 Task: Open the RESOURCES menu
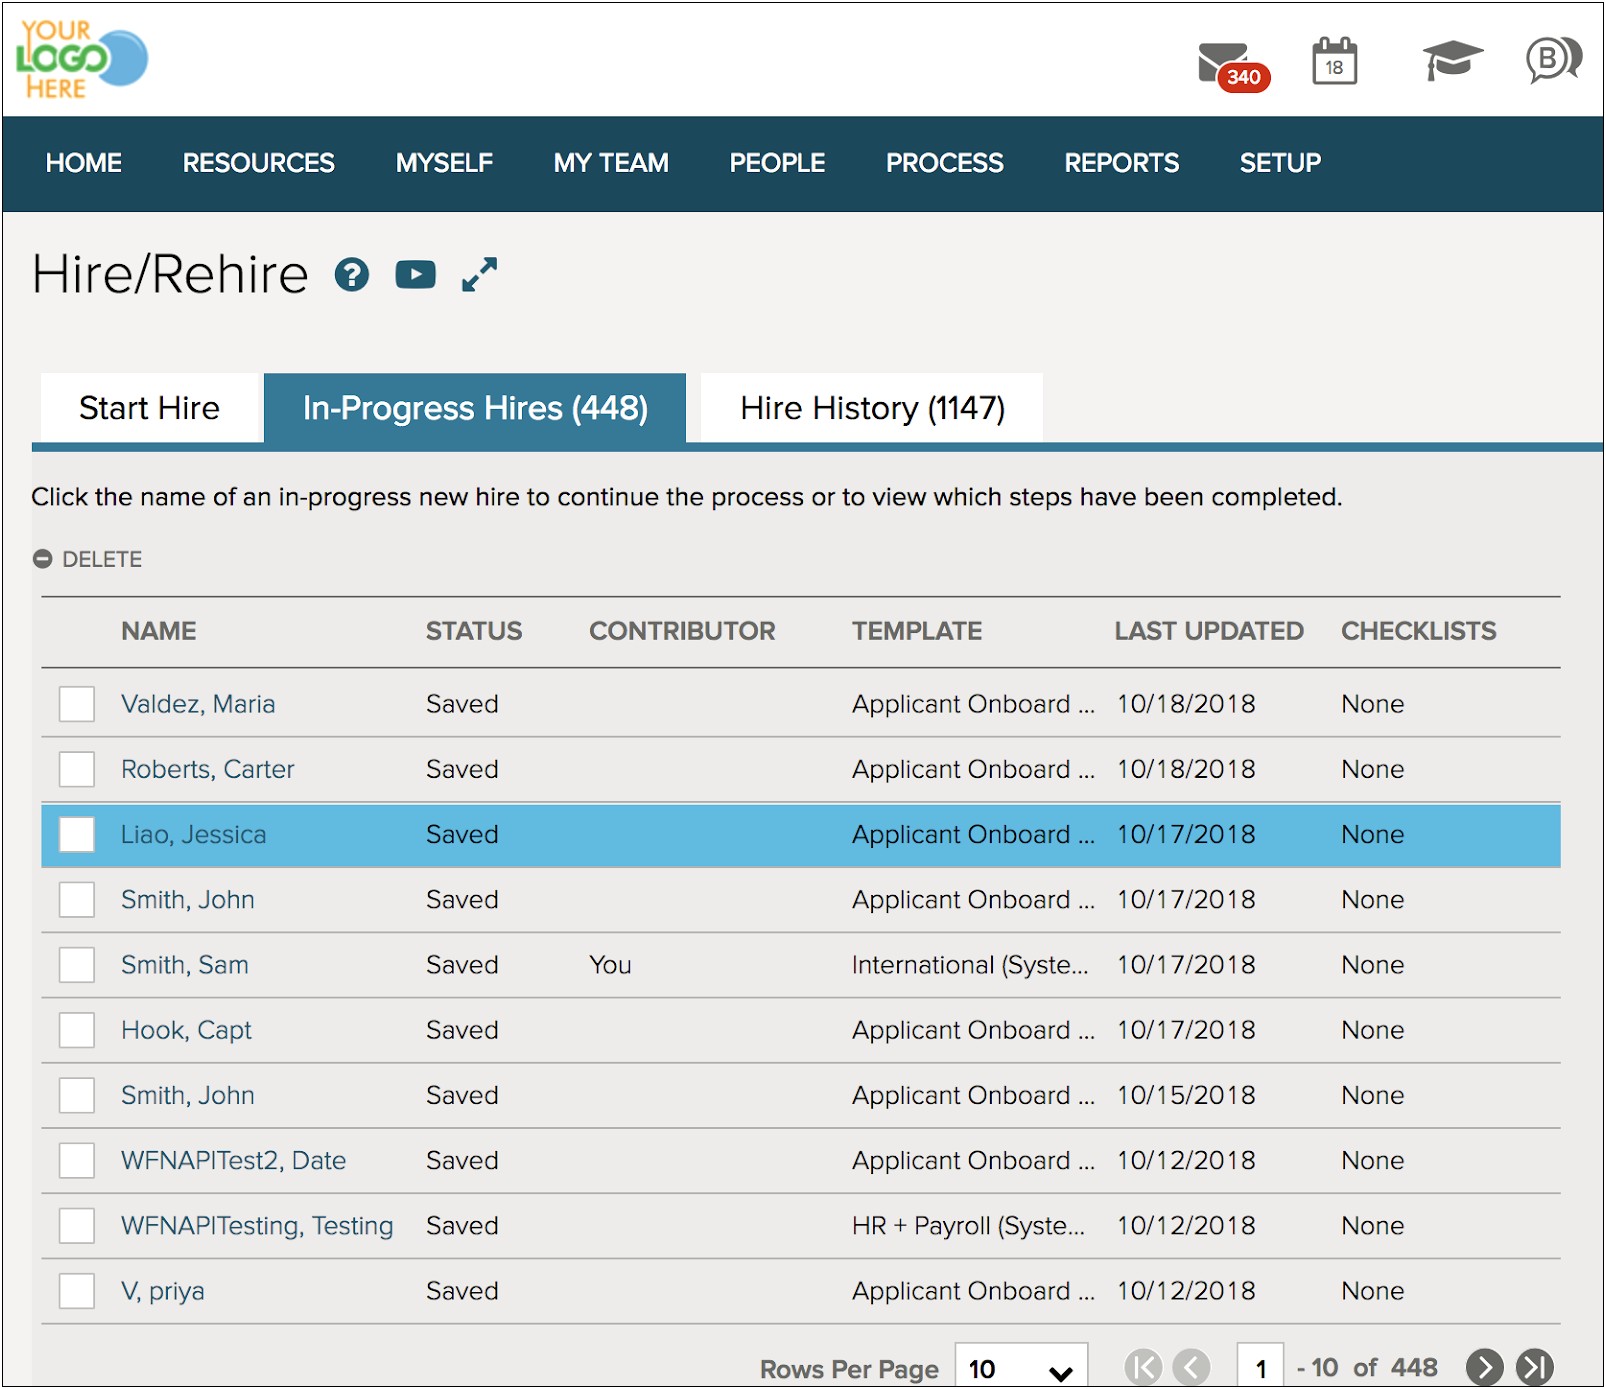(x=259, y=163)
